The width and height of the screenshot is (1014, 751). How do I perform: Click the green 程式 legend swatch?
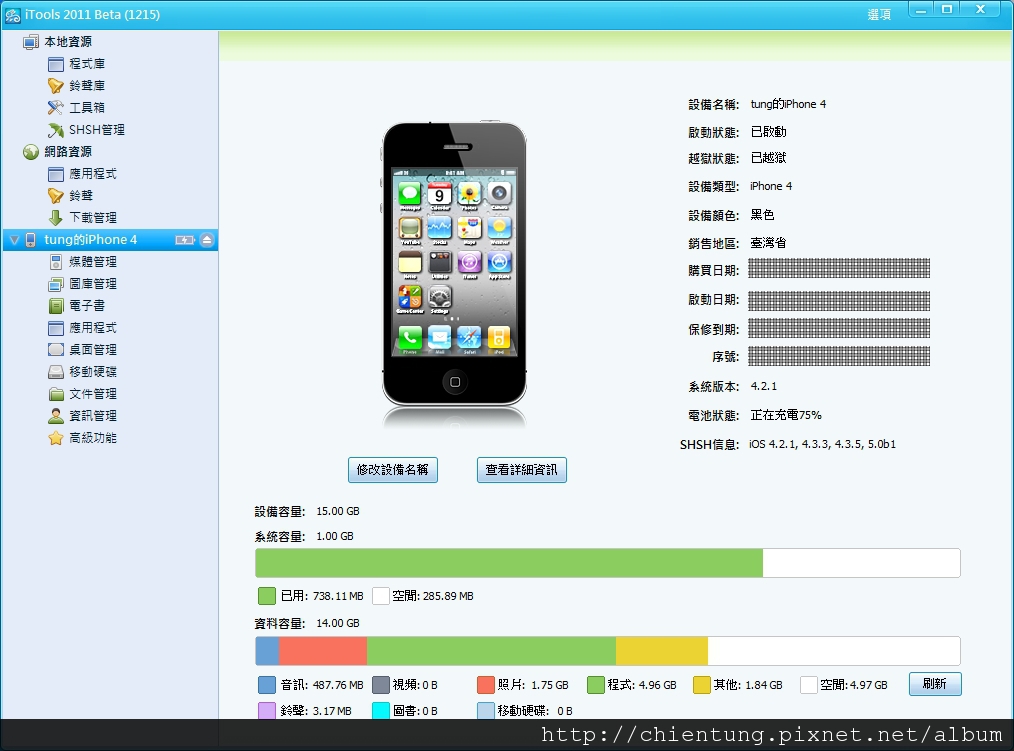coord(596,685)
